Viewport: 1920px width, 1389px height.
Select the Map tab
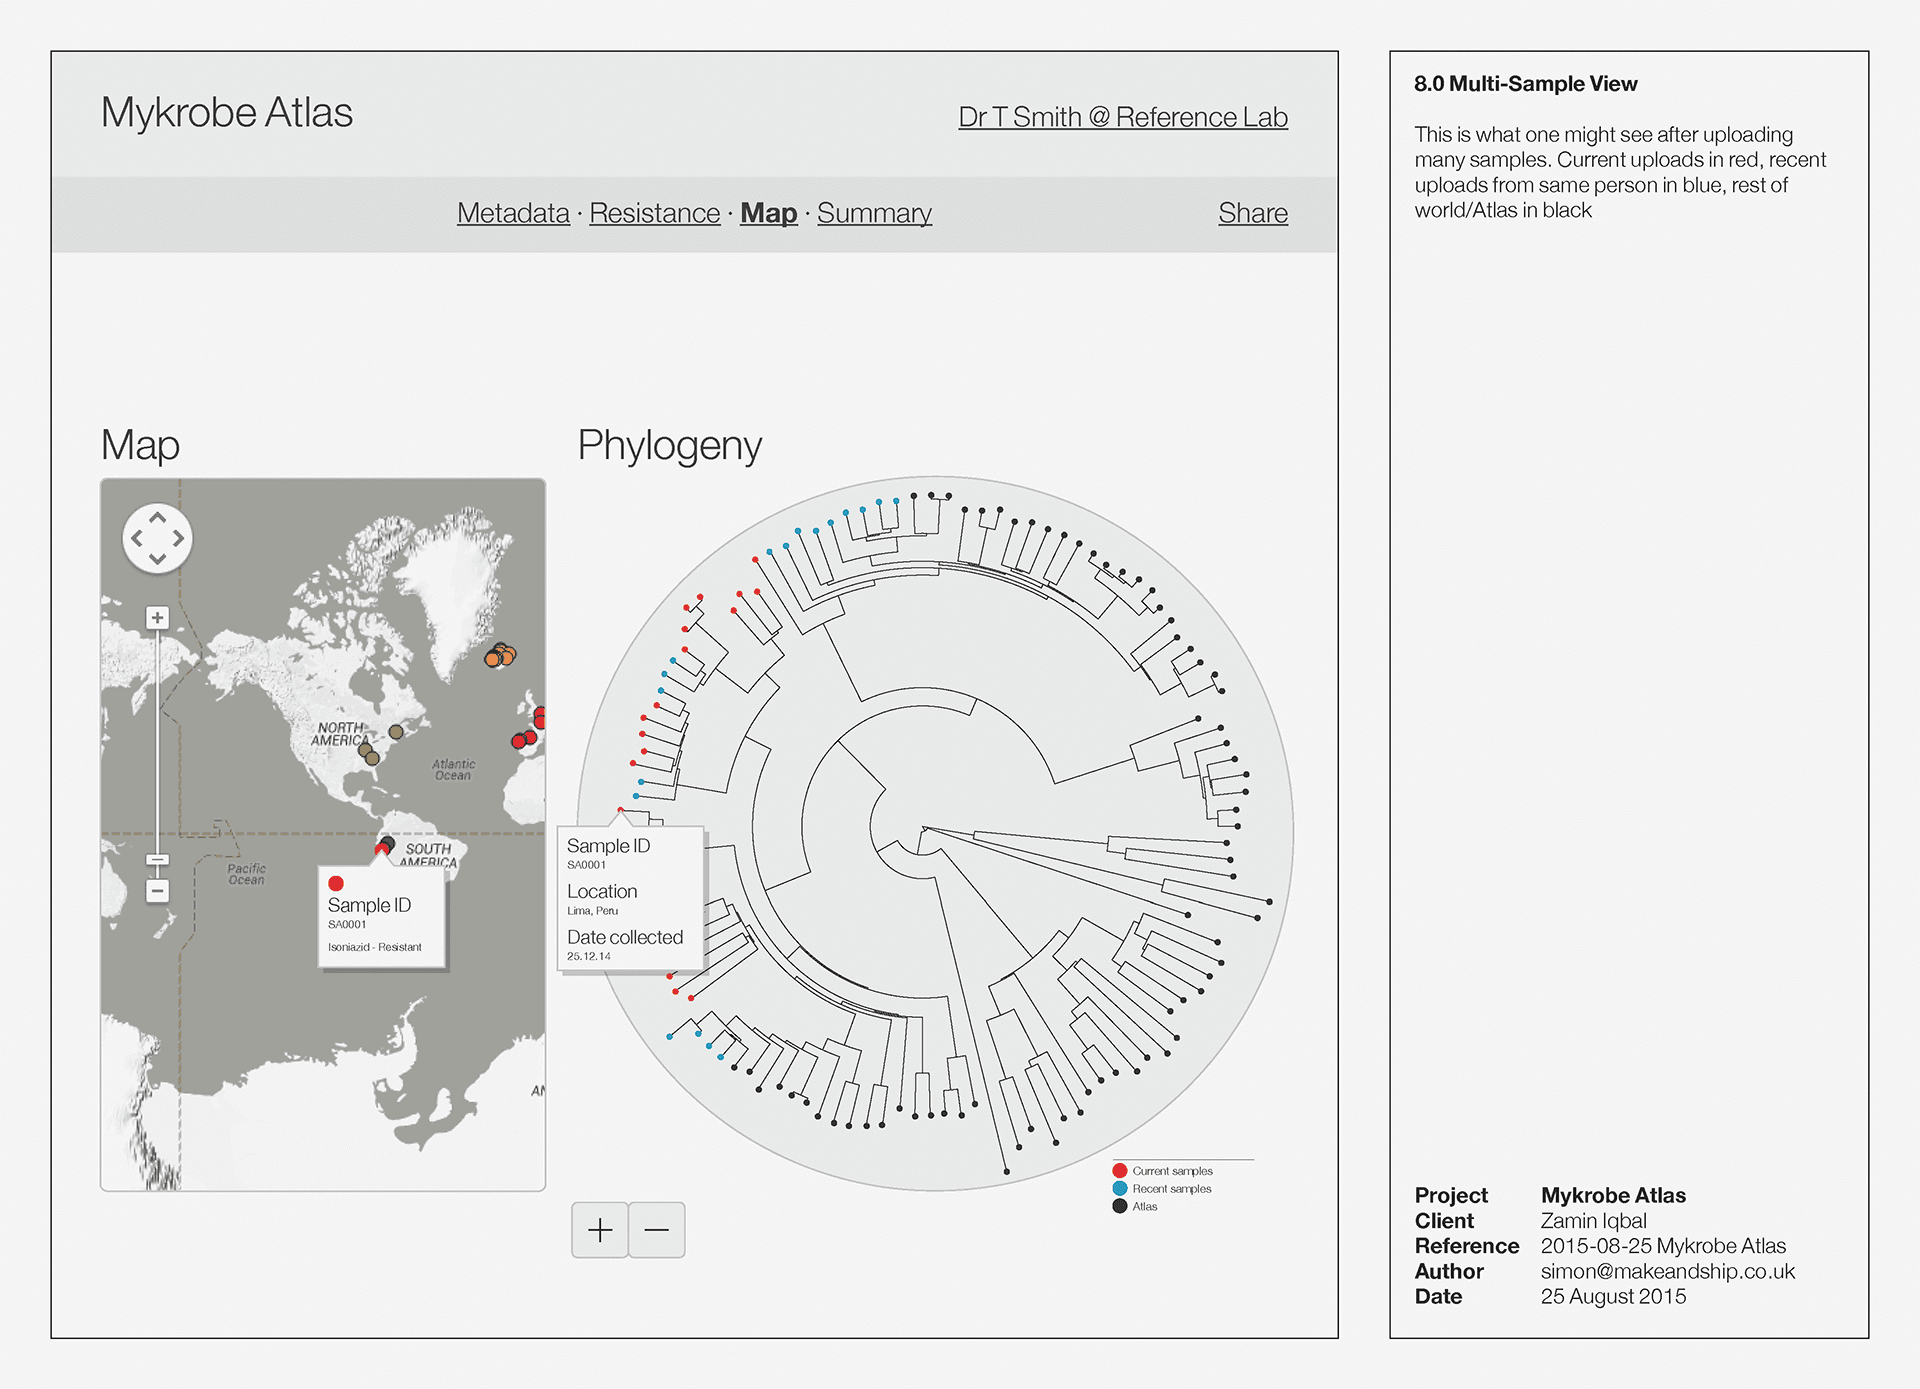768,213
